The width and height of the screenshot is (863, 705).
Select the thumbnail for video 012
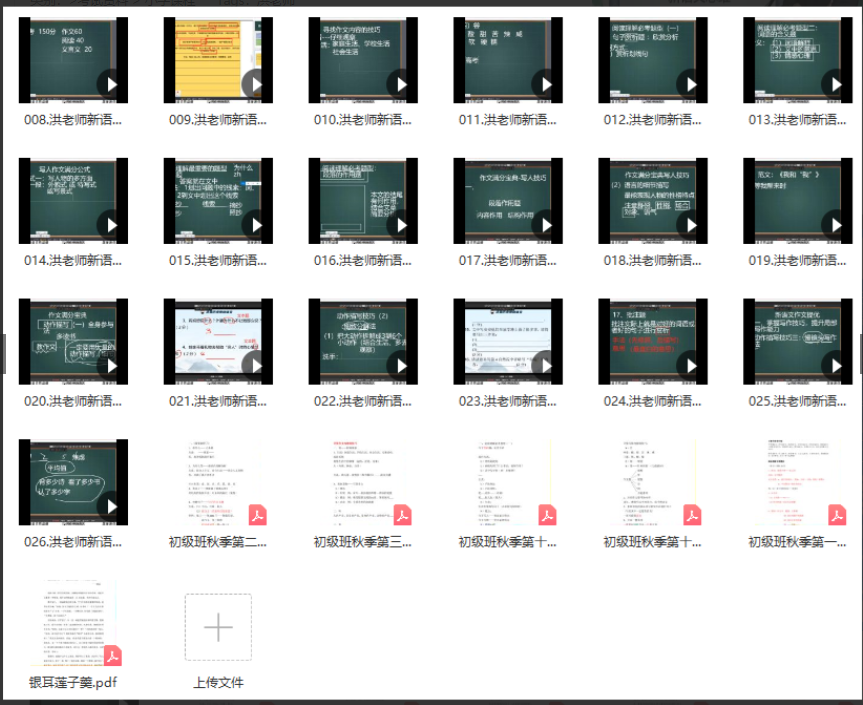pyautogui.click(x=653, y=60)
